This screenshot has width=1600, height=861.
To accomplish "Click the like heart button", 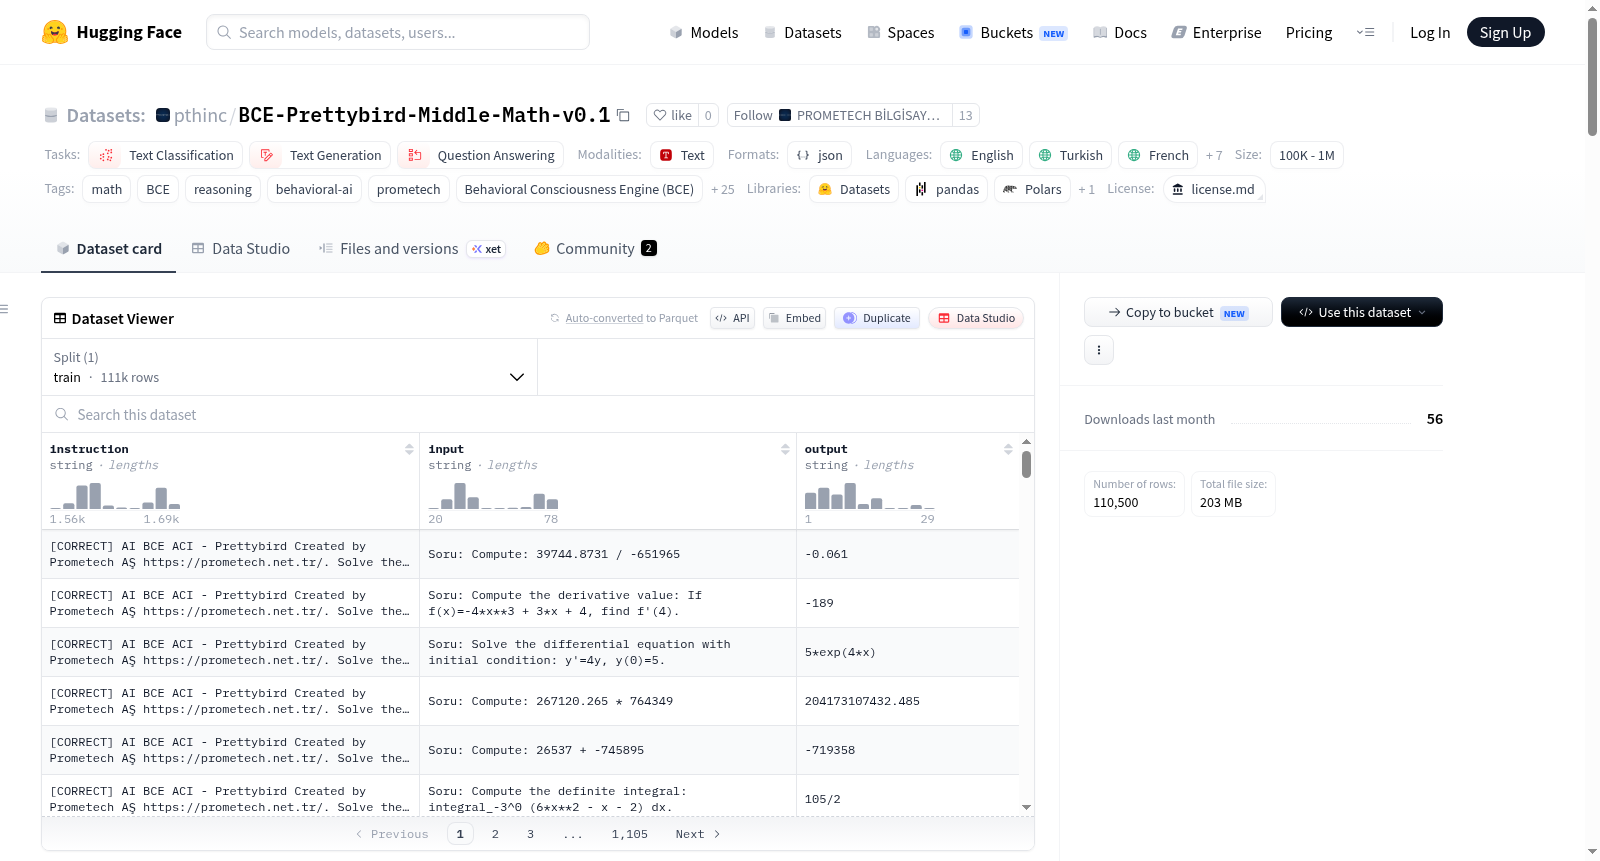I will pyautogui.click(x=672, y=115).
